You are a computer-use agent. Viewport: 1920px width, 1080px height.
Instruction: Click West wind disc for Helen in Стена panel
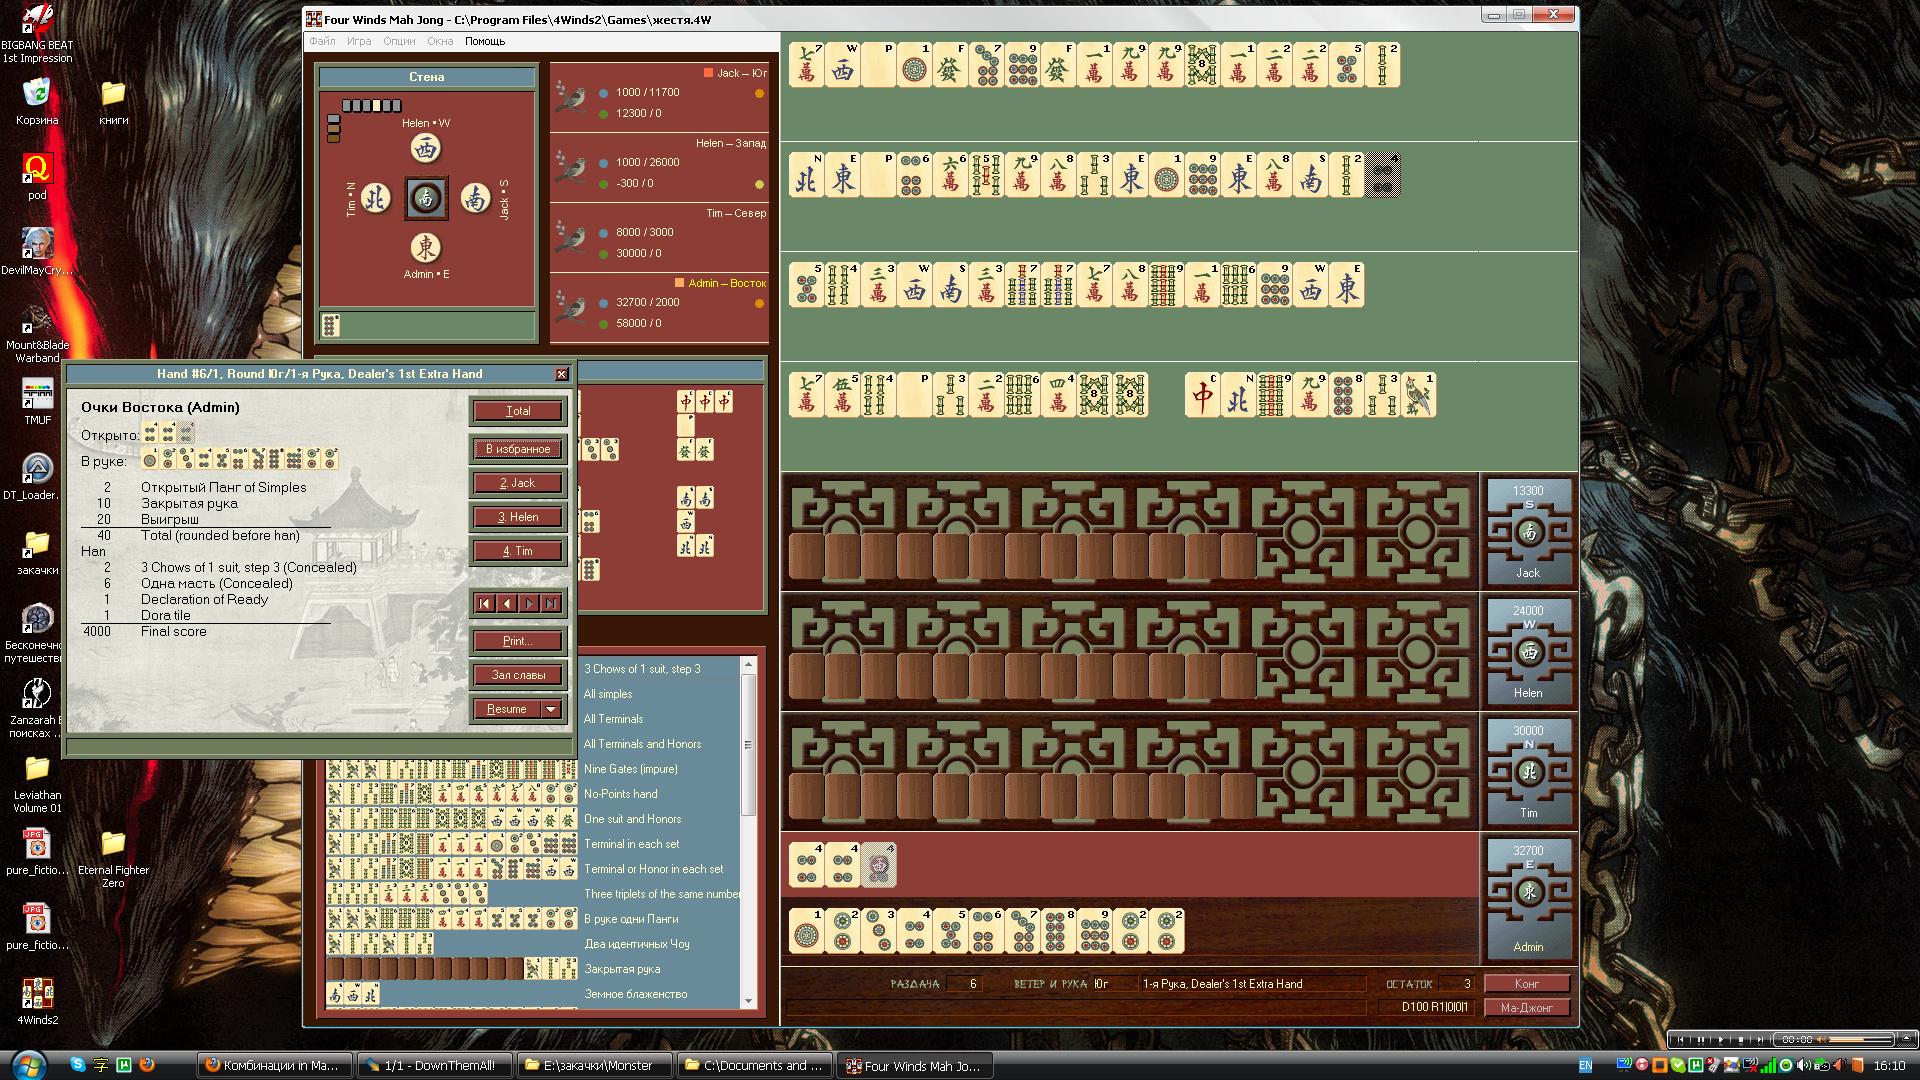(x=426, y=149)
